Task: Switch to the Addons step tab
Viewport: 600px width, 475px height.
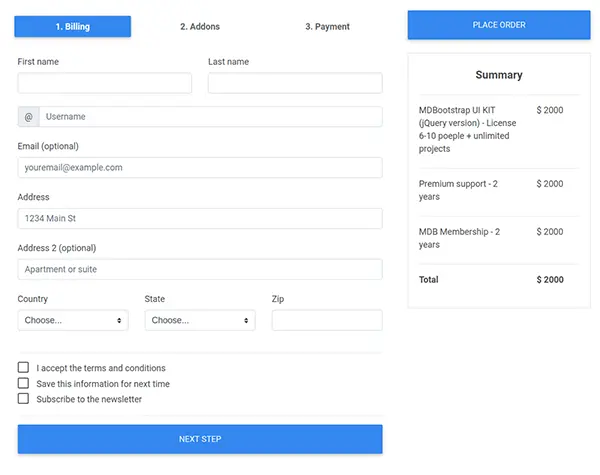Action: [200, 26]
